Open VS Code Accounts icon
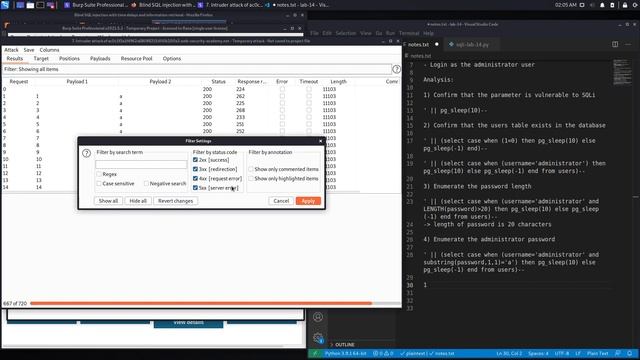Viewport: 640px width, 360px height. point(318,317)
